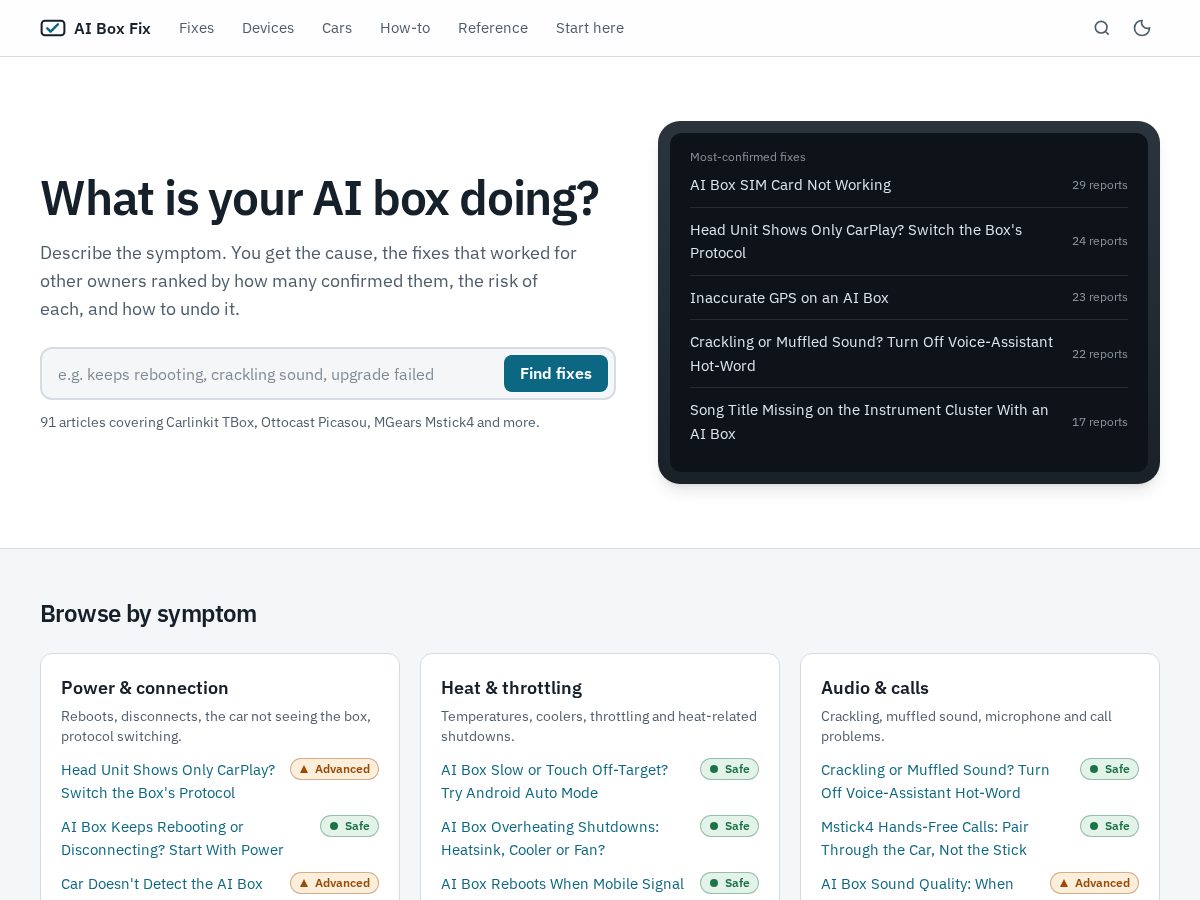Viewport: 1200px width, 900px height.
Task: Open AI Box Reboots When Mobile Signal article
Action: [562, 884]
